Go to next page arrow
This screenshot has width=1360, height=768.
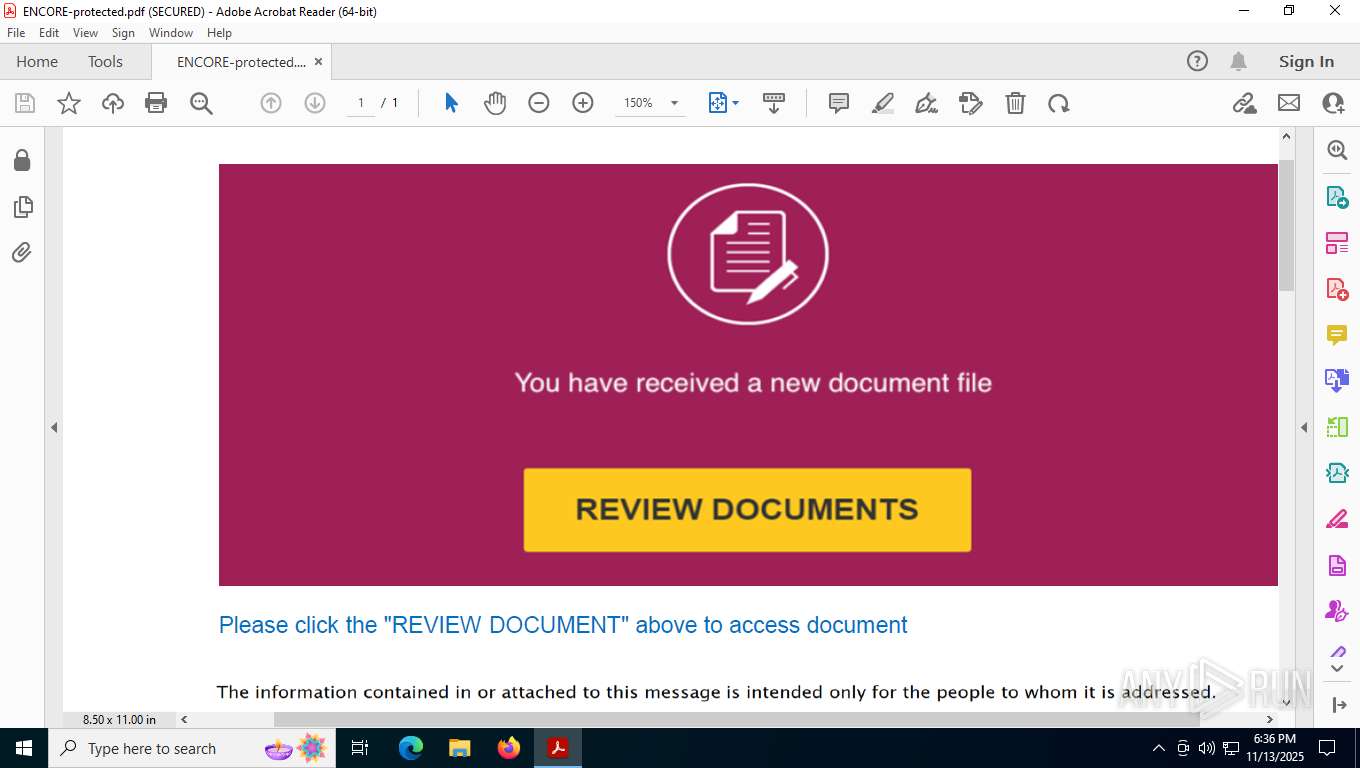(x=315, y=103)
